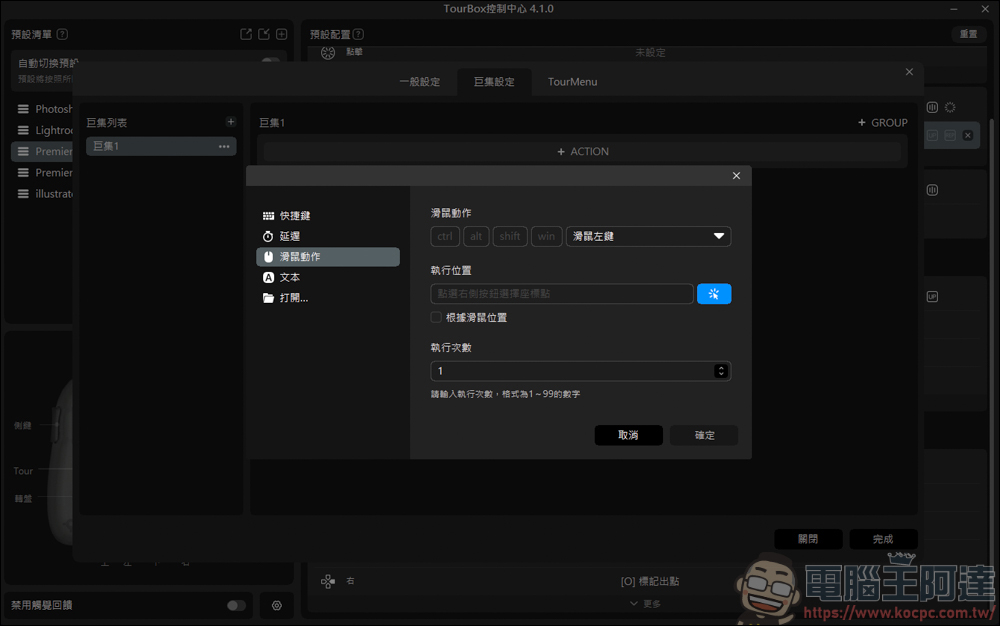Switch to the 一般設定 tab
1000x626 pixels.
[420, 82]
